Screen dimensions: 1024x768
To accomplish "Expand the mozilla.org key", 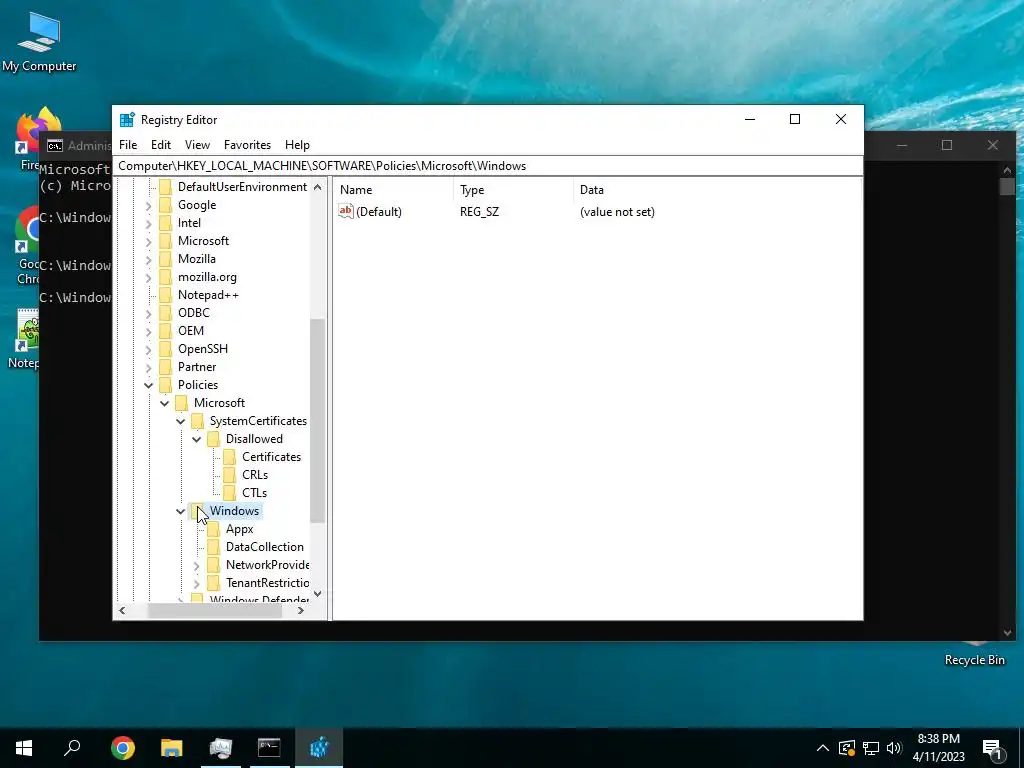I will (x=148, y=278).
